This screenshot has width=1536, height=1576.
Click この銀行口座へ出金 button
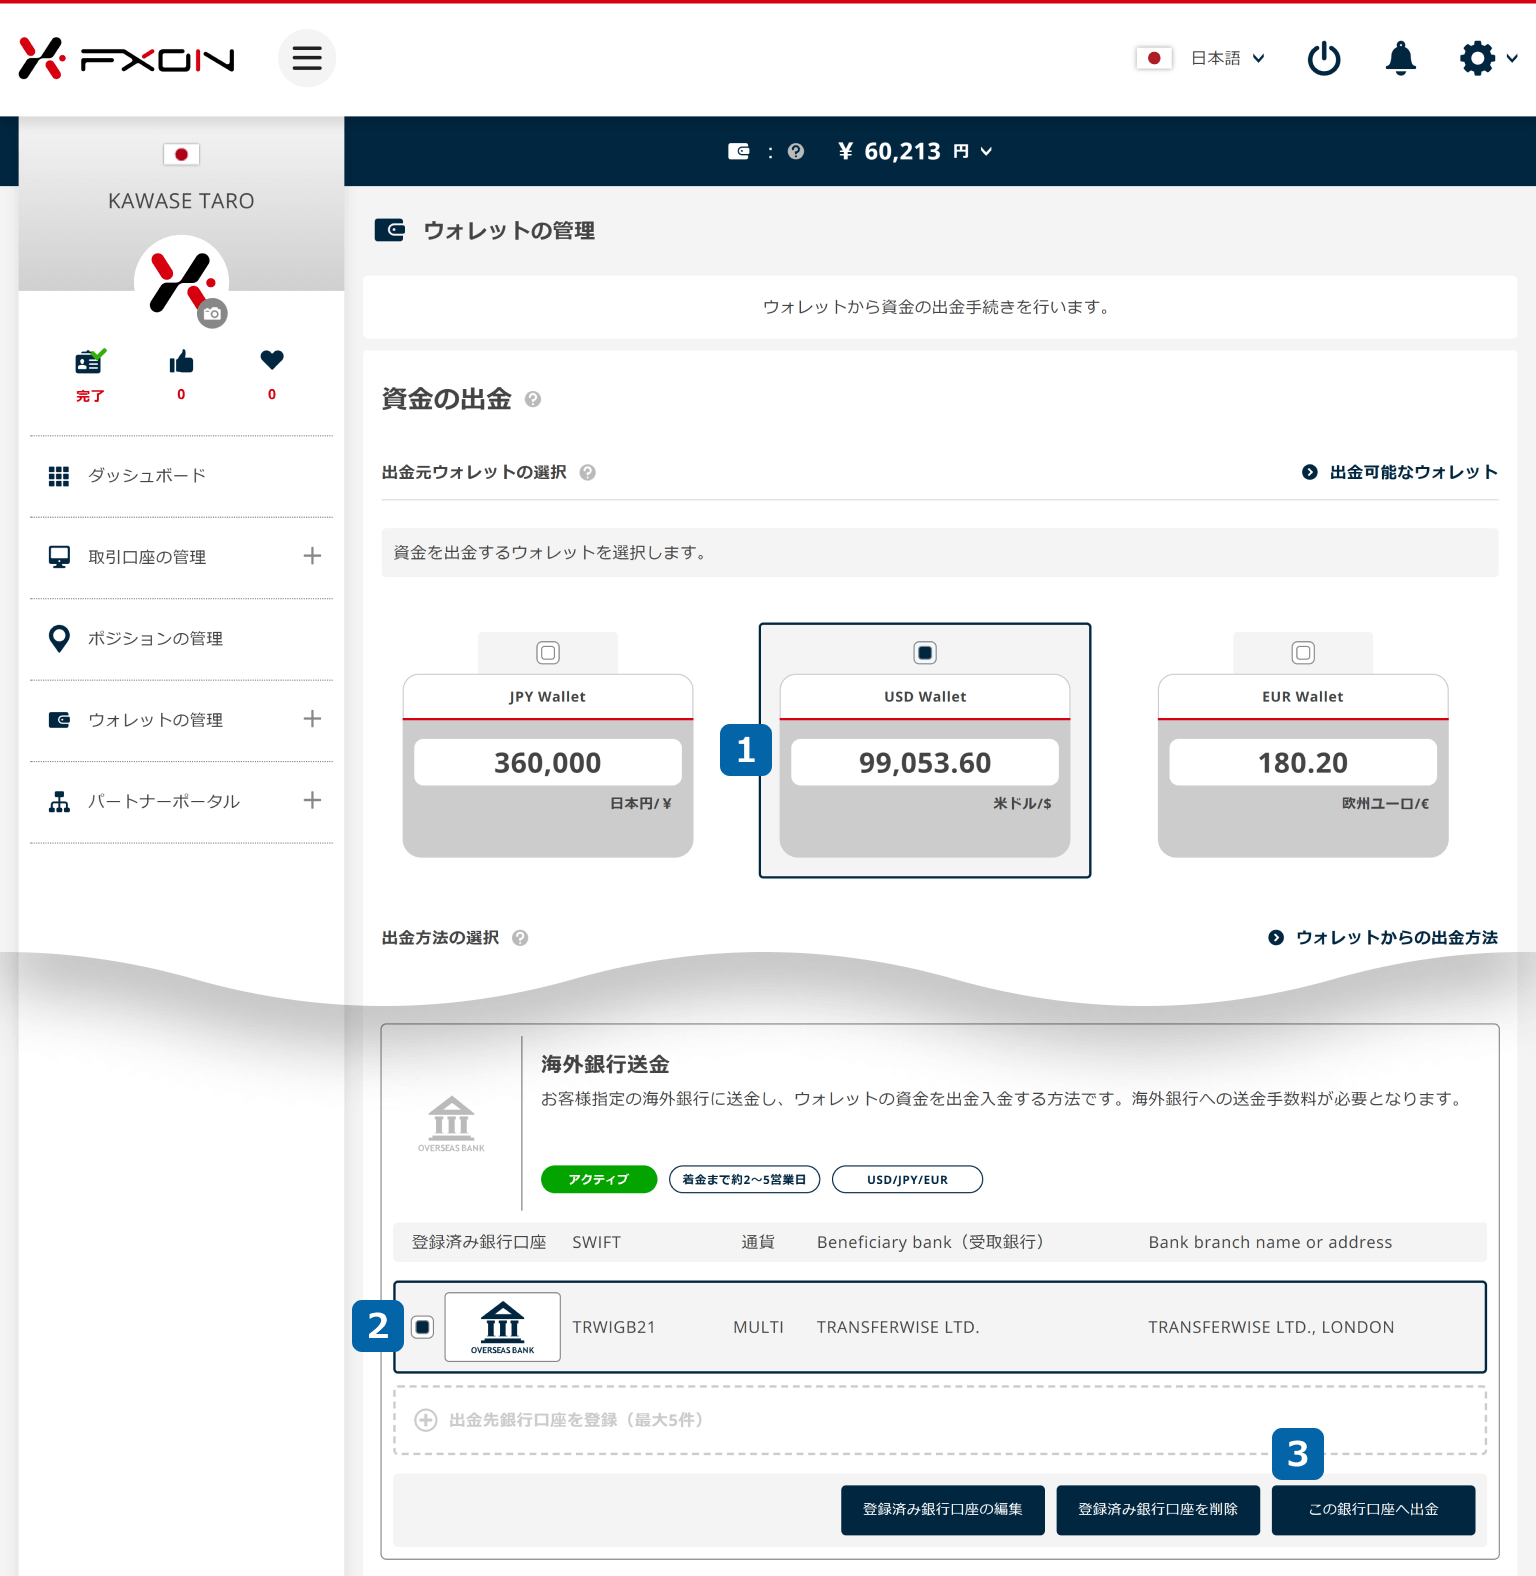point(1374,1510)
